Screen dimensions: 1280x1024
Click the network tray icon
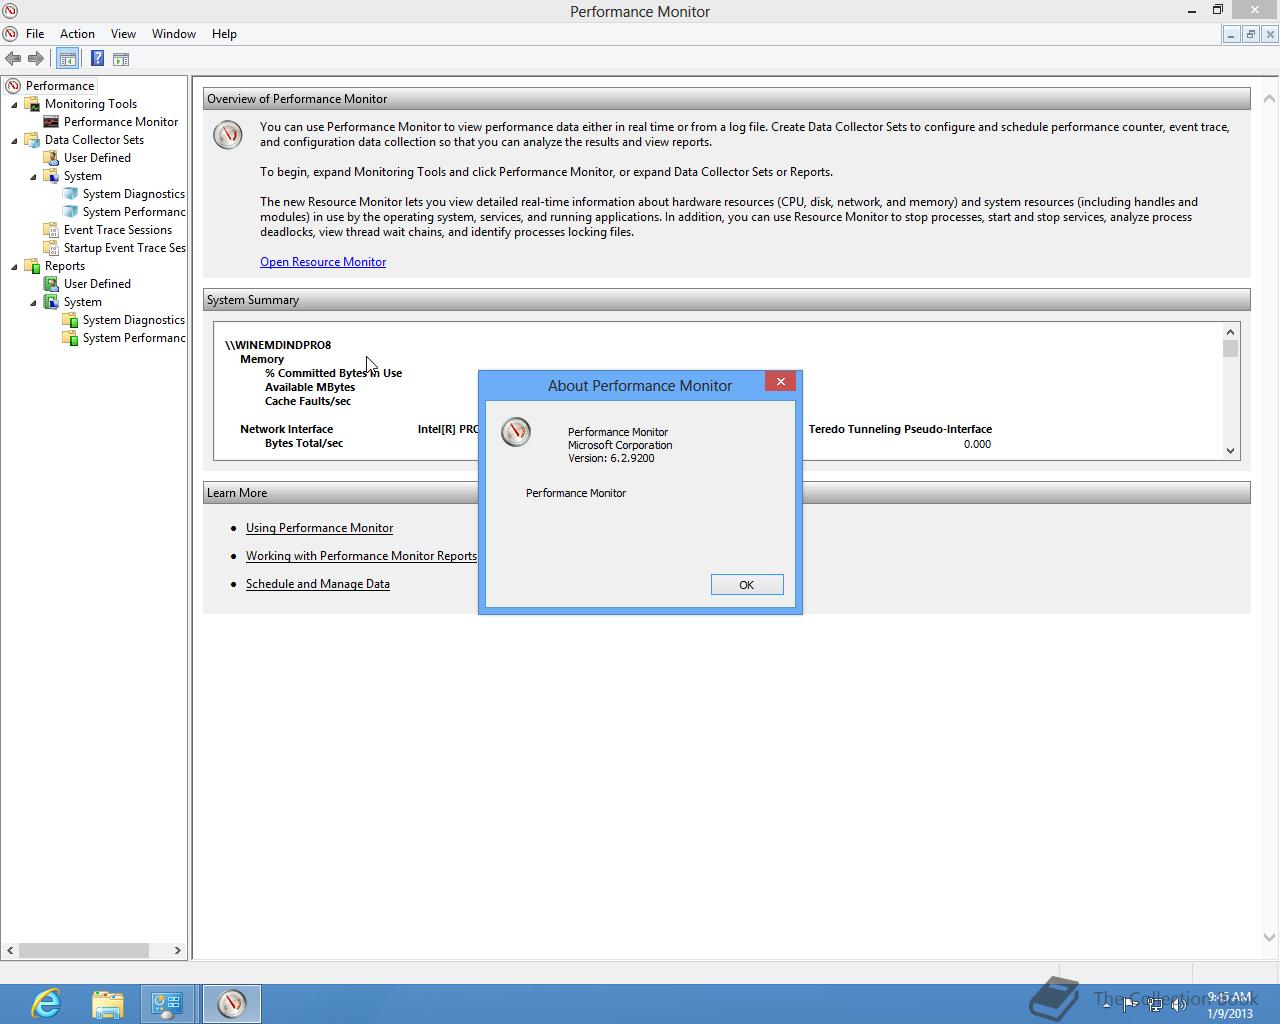[x=1155, y=1004]
